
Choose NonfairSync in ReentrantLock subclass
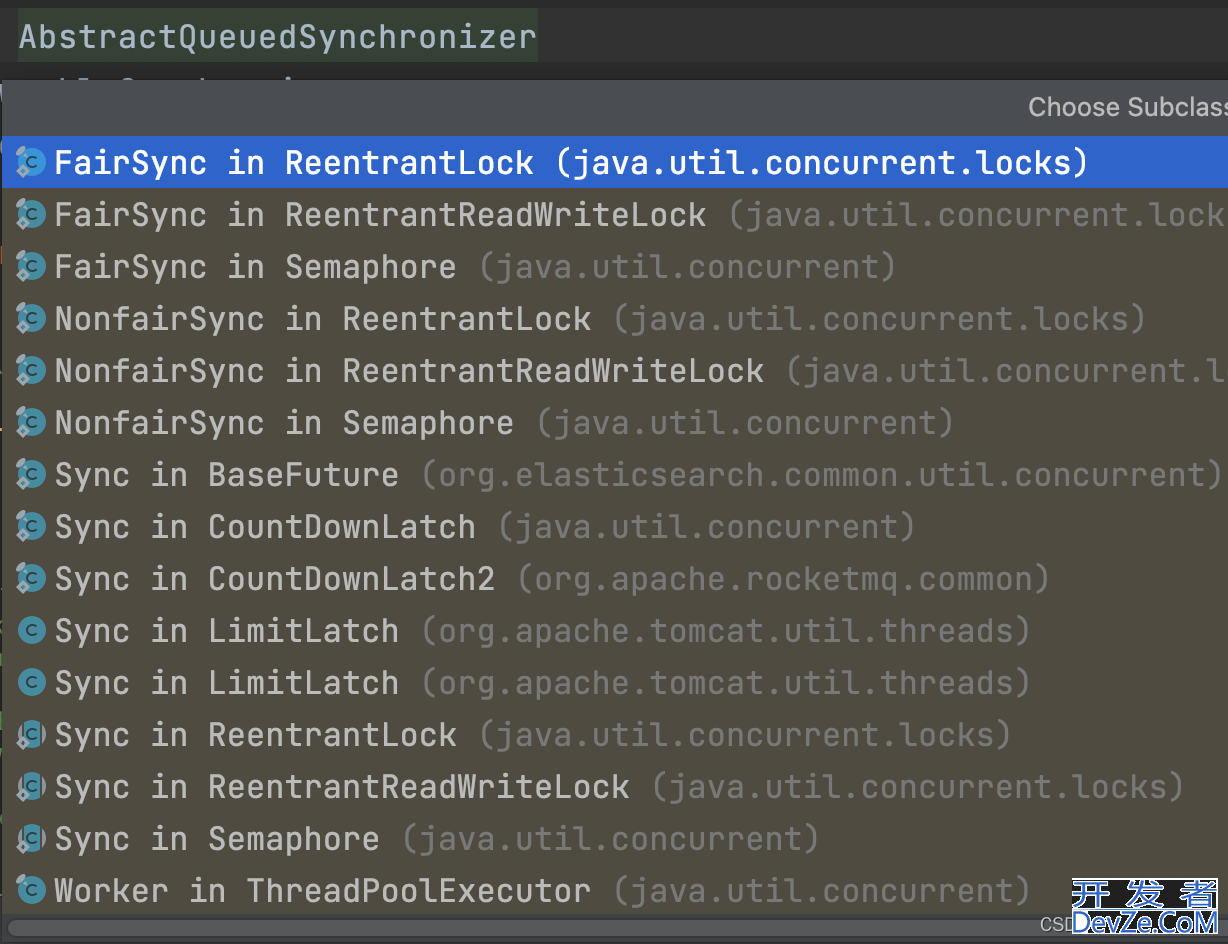click(x=322, y=319)
